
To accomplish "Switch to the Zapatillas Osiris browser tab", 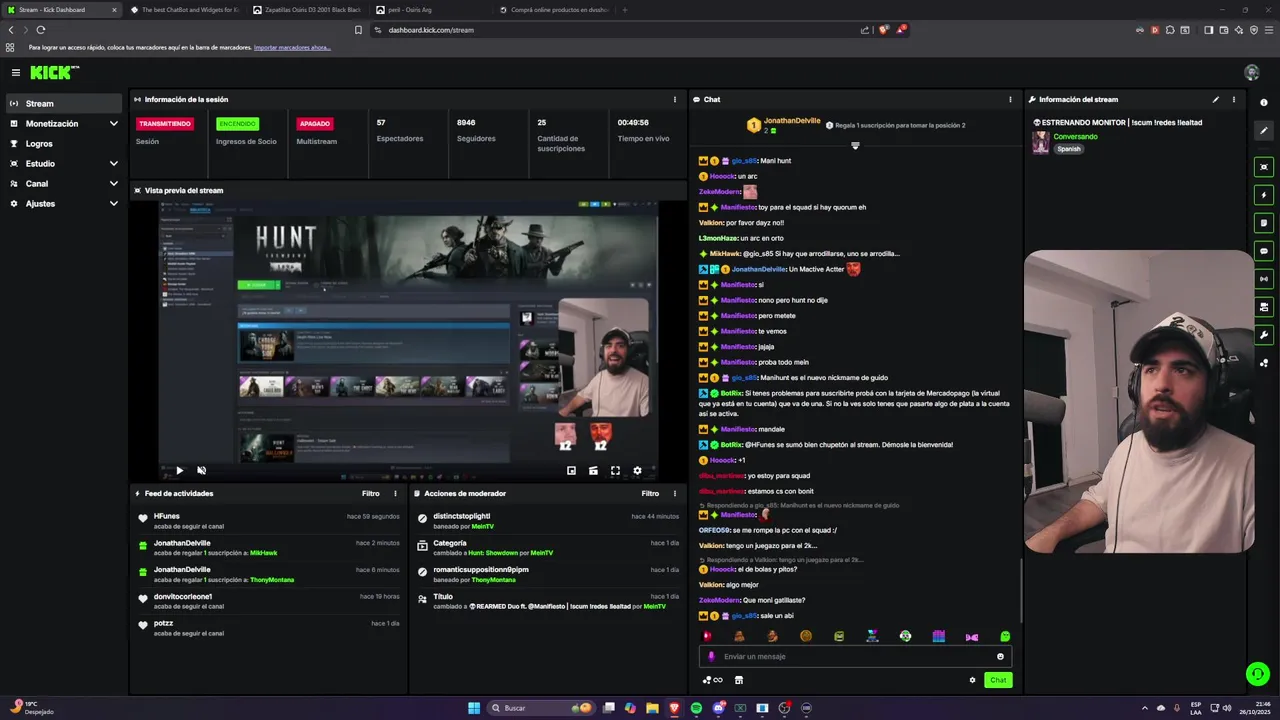I will 307,10.
